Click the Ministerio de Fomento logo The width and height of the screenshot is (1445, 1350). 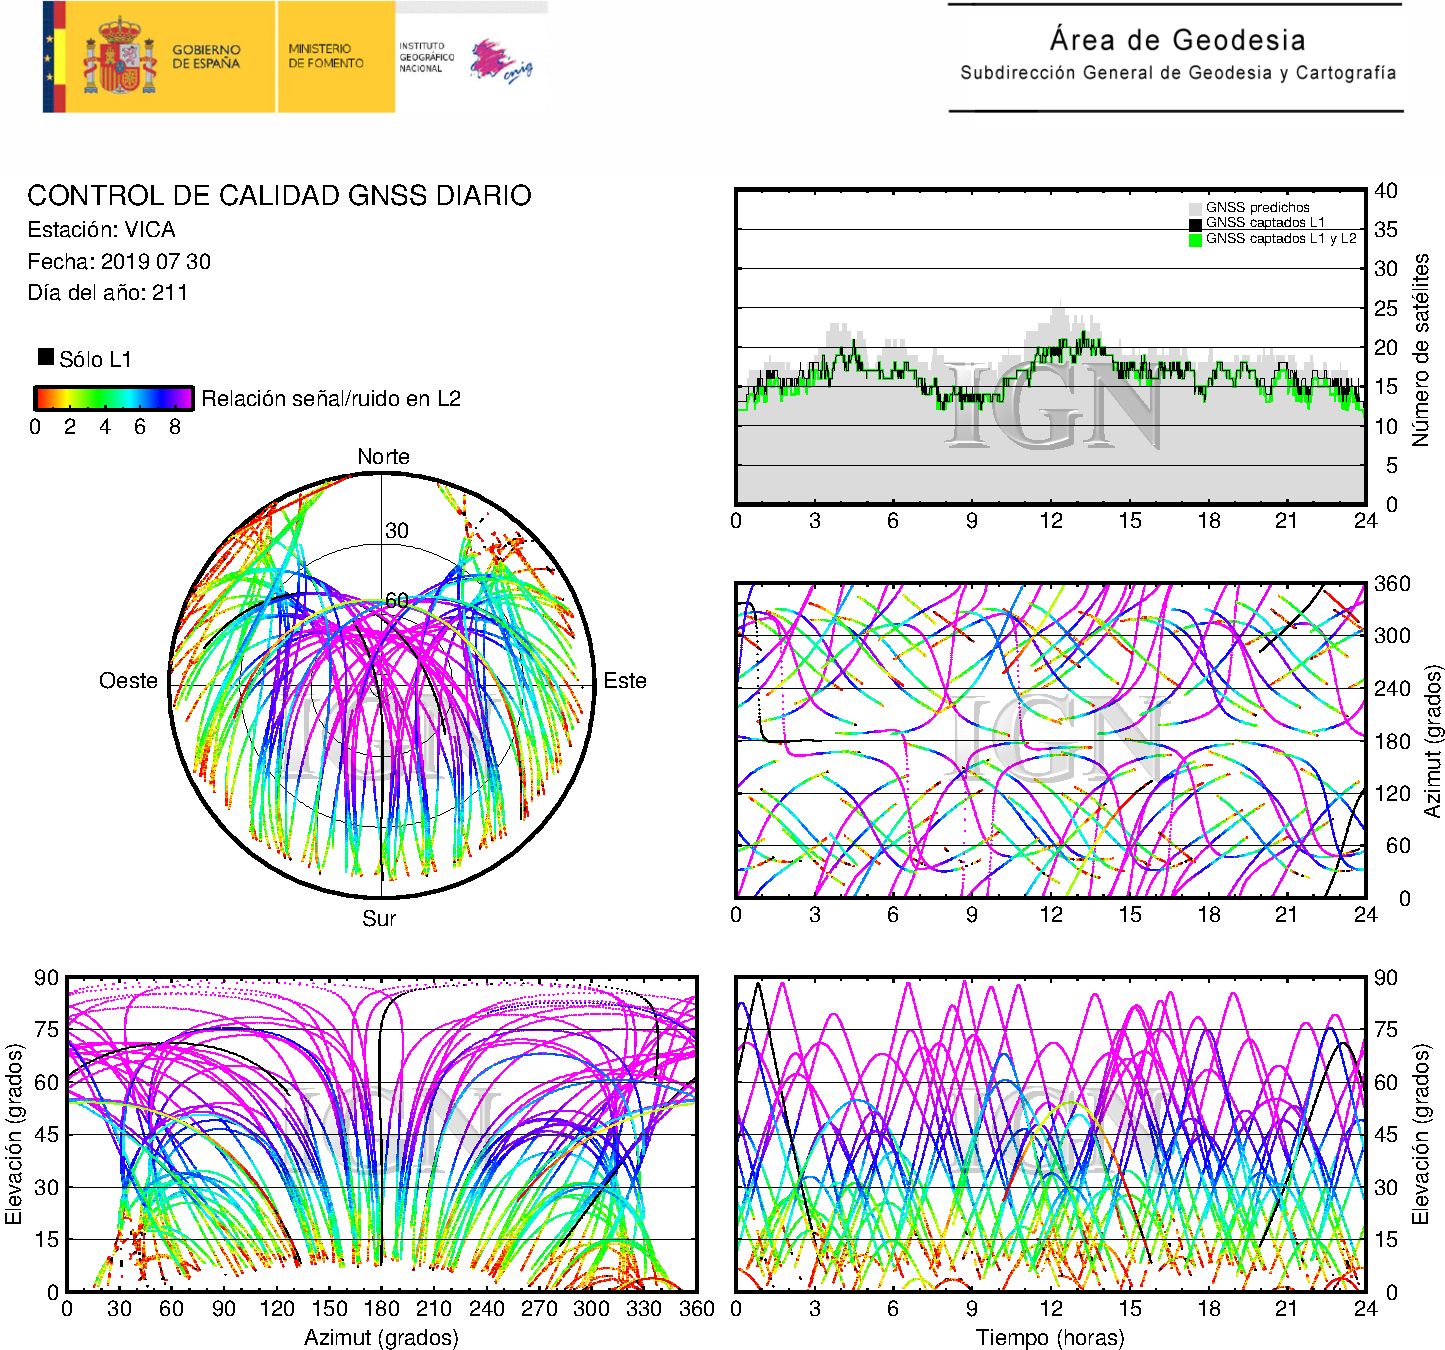326,56
